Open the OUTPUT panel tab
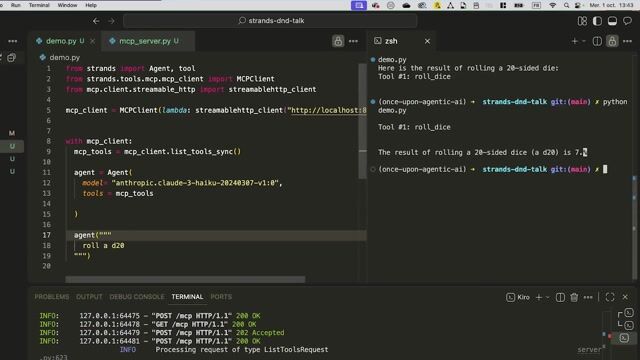Viewport: 640px width, 360px height. (x=89, y=297)
